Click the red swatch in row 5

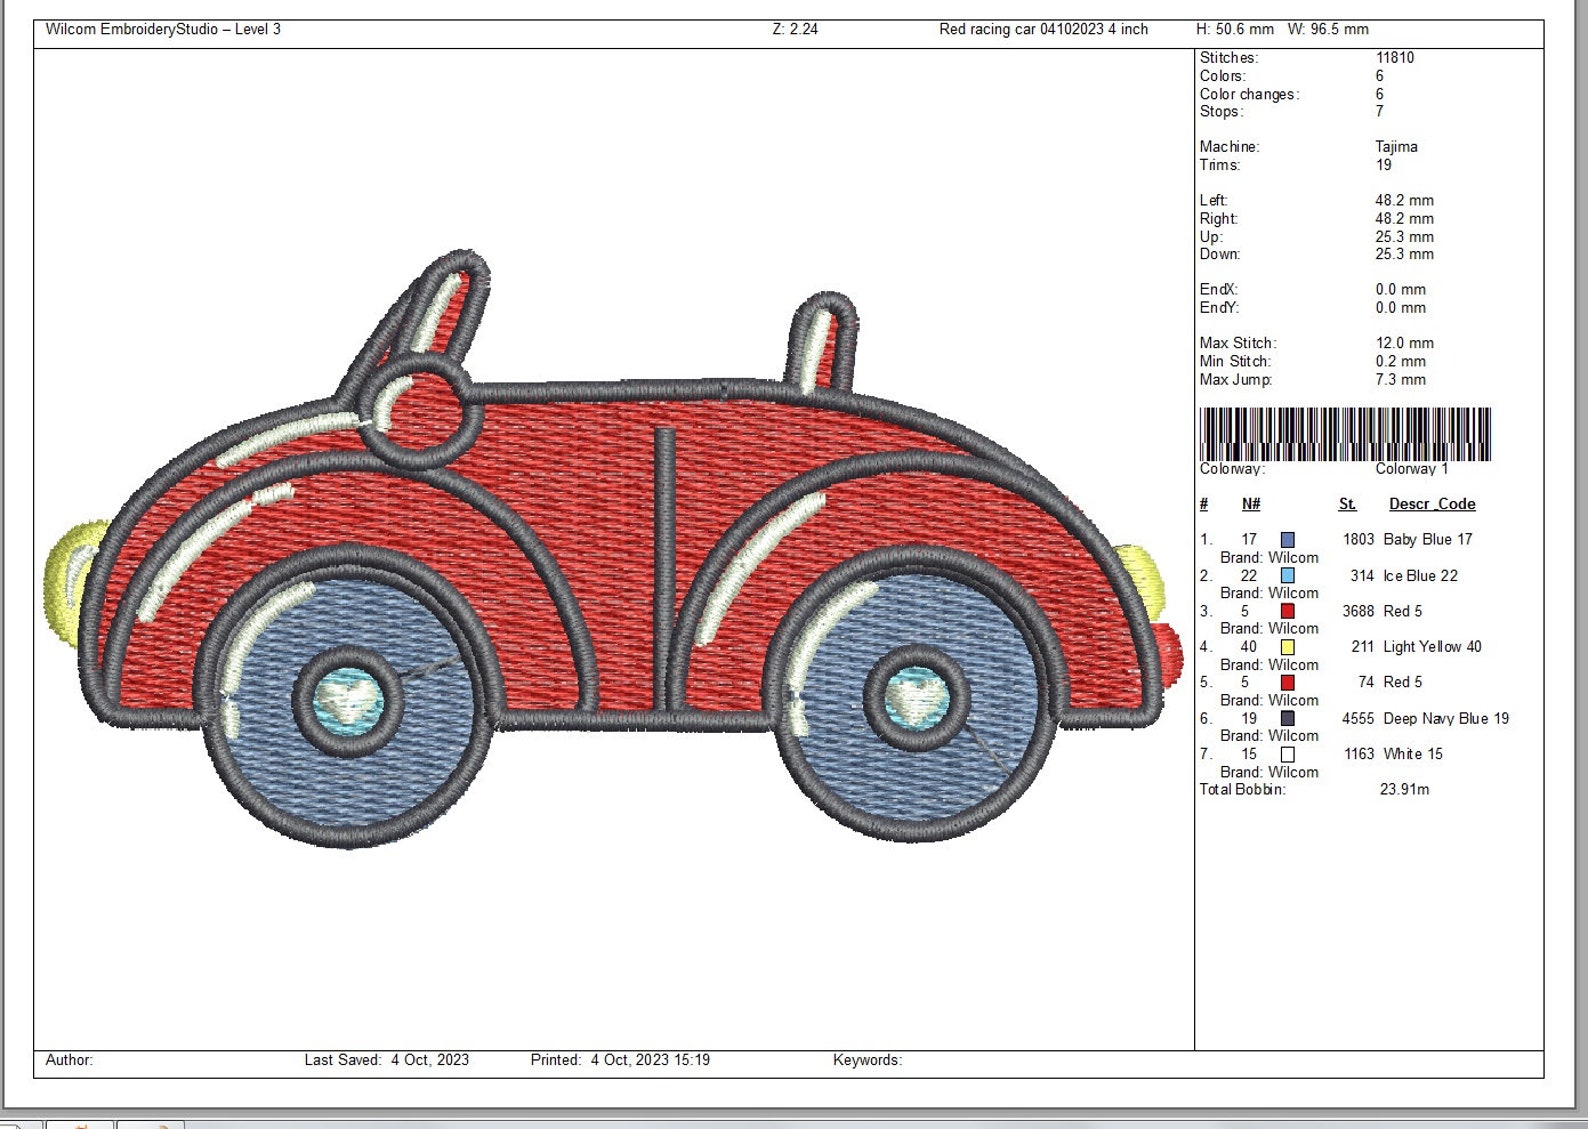pos(1288,682)
